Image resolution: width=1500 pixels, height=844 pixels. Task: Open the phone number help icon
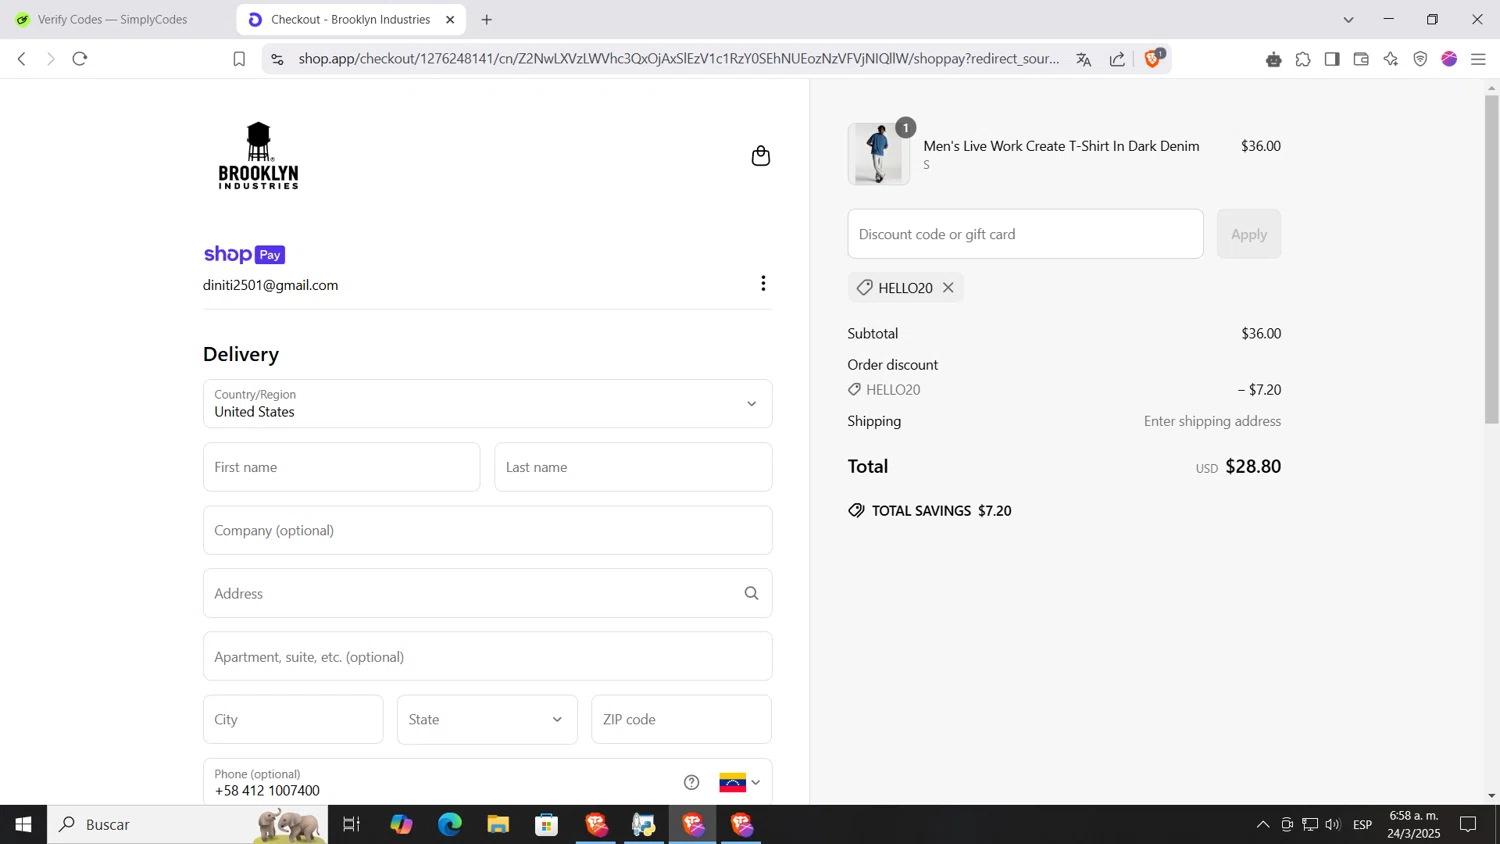coord(691,782)
